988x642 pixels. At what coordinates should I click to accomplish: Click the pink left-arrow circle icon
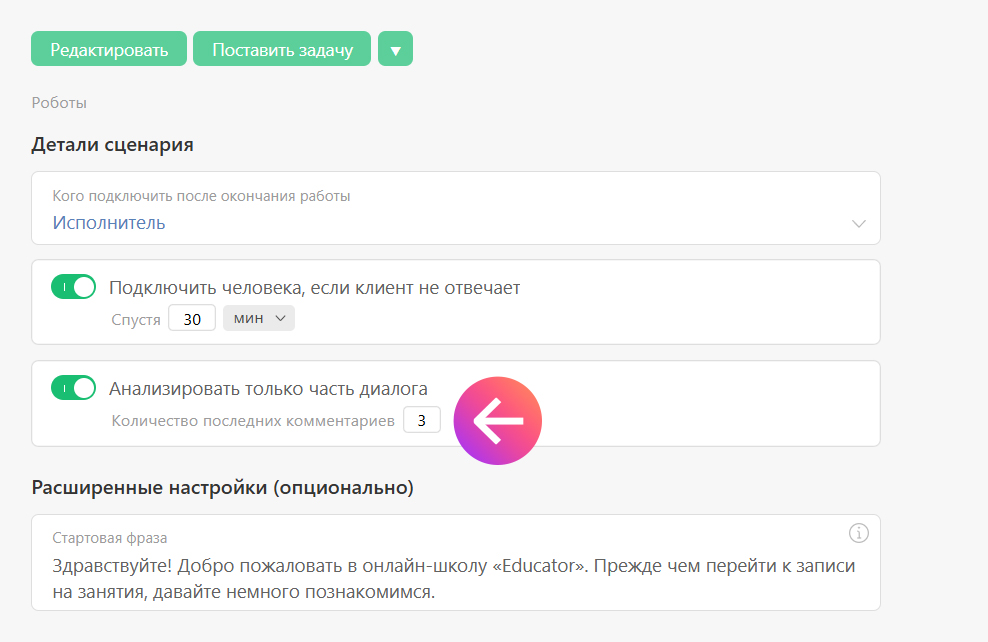(497, 421)
